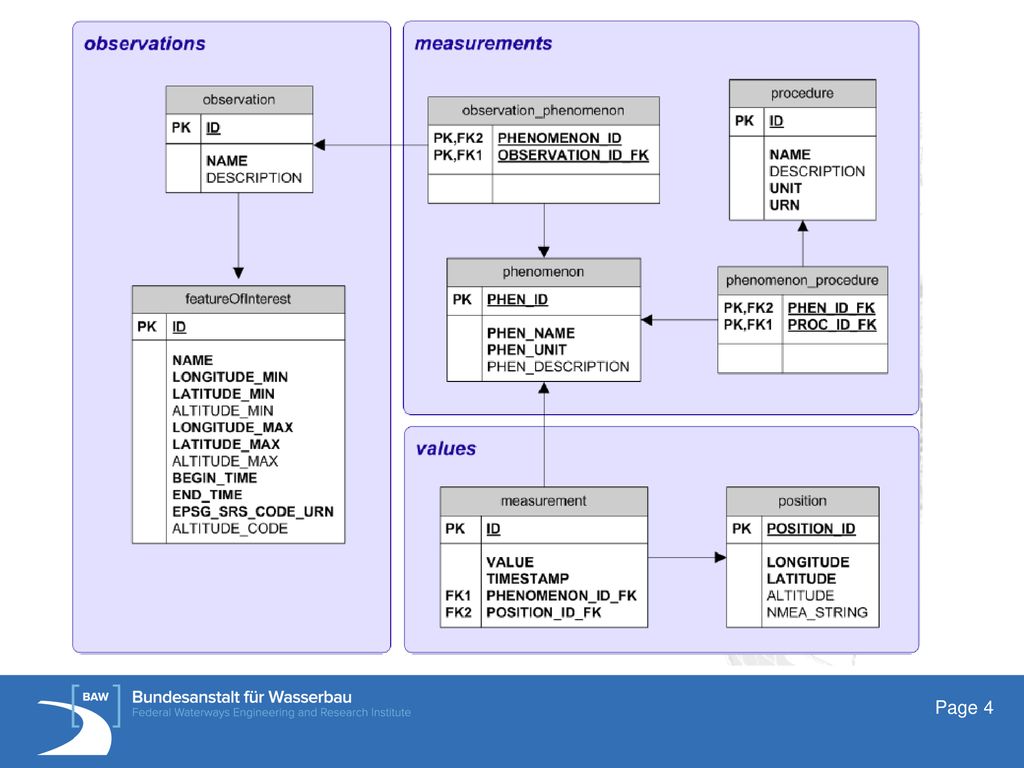Select the 'featureOfInterest' table header
Image resolution: width=1024 pixels, height=768 pixels.
click(238, 299)
